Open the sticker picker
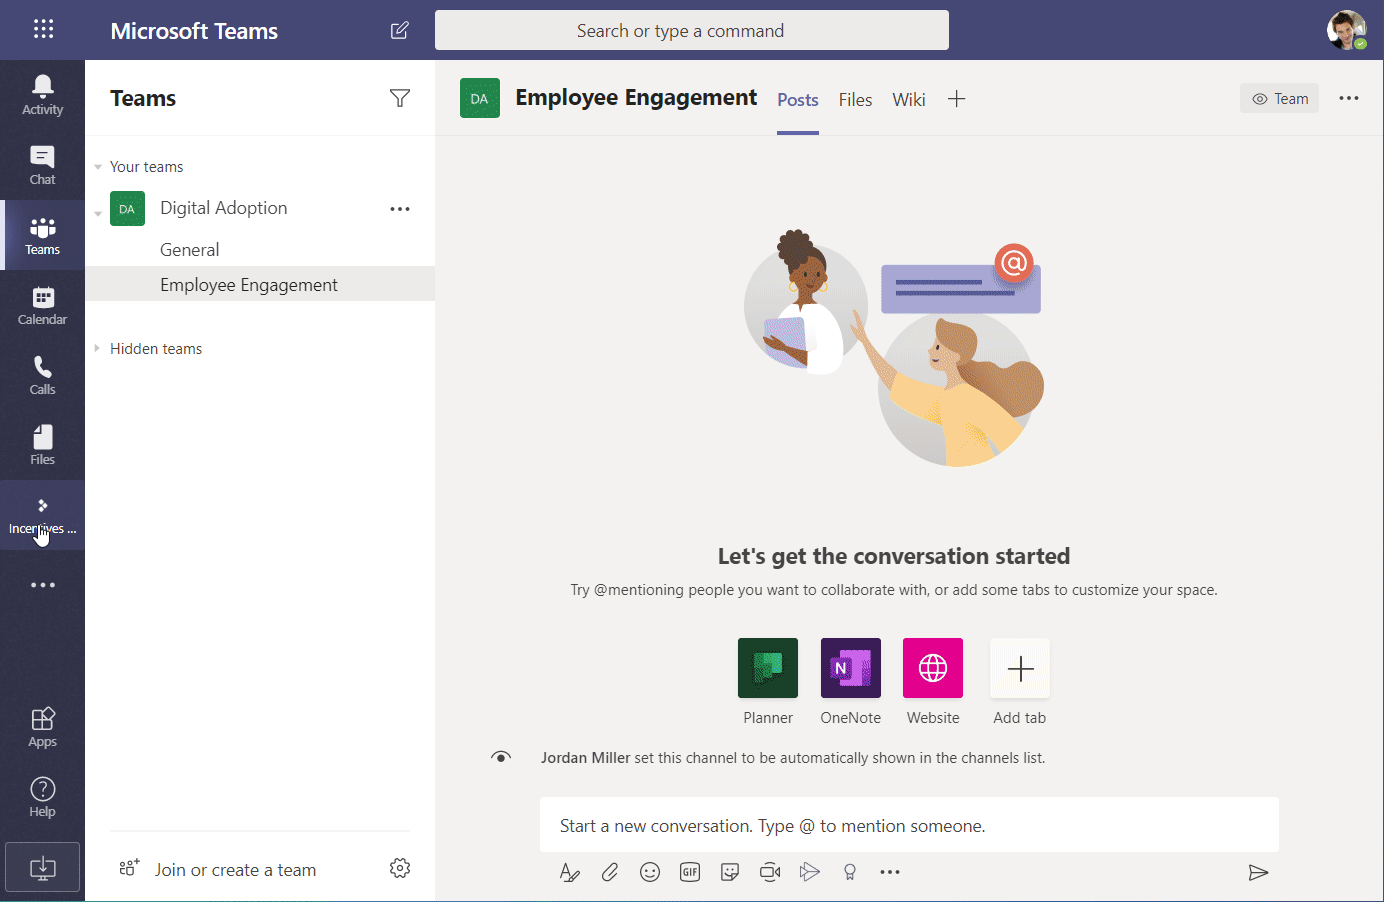The height and width of the screenshot is (902, 1384). 729,871
